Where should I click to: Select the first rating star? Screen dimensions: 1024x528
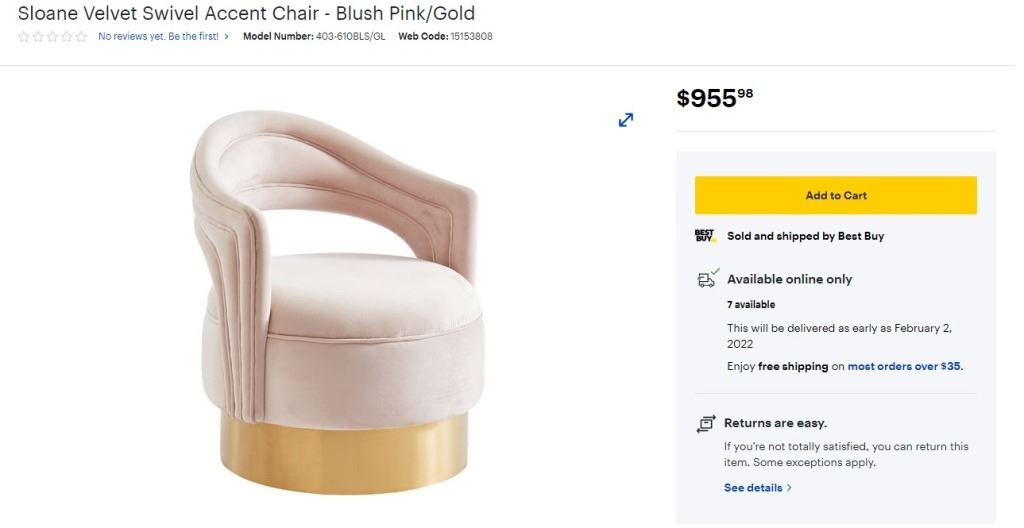point(24,37)
